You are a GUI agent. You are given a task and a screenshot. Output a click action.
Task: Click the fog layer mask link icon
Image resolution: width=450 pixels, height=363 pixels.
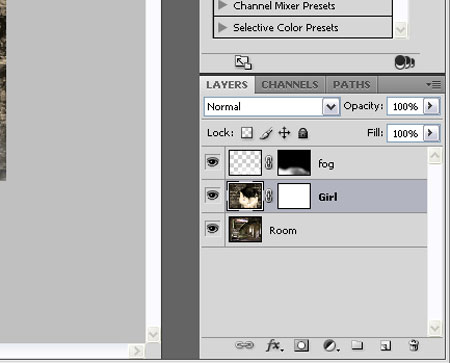(269, 163)
